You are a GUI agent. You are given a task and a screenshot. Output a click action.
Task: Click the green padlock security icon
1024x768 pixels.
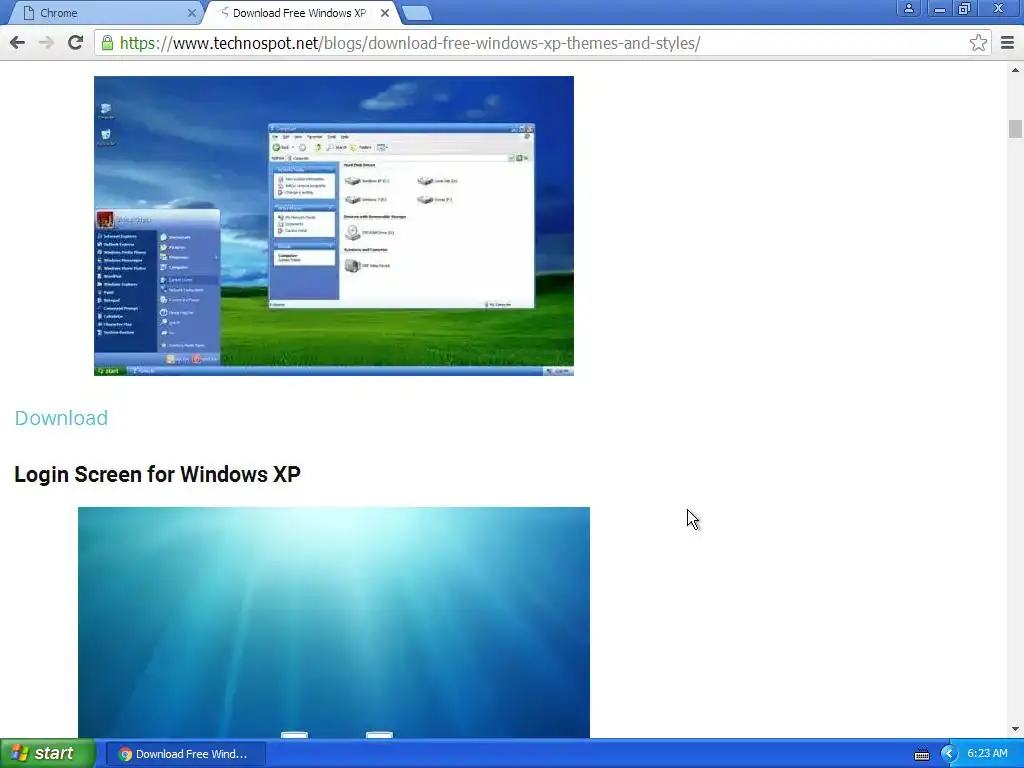point(107,43)
